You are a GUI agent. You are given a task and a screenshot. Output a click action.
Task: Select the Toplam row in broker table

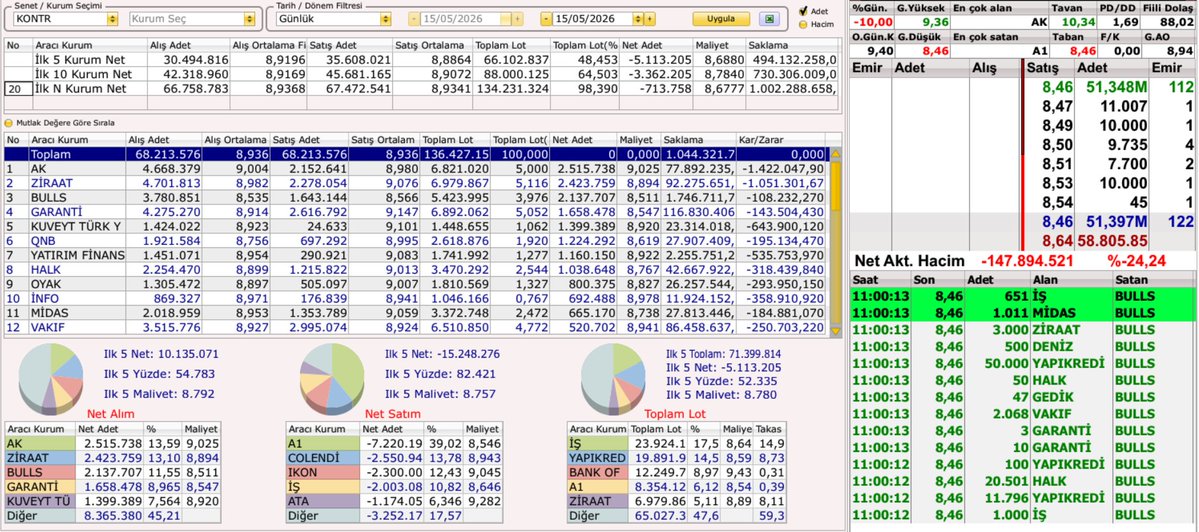(x=415, y=154)
